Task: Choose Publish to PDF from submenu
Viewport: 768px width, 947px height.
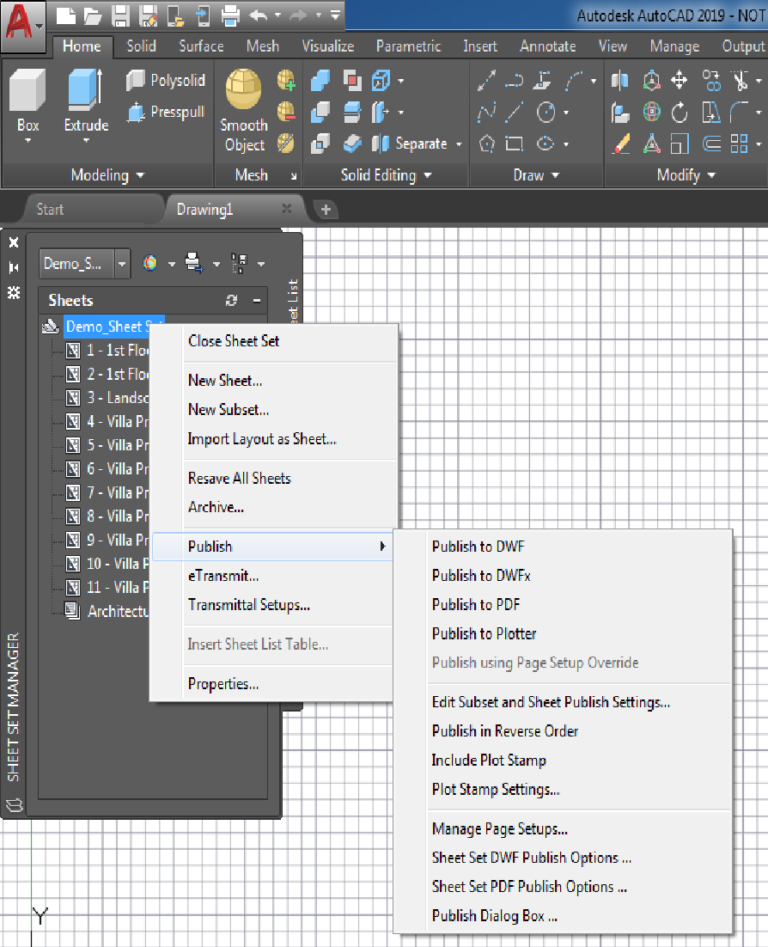Action: (476, 605)
